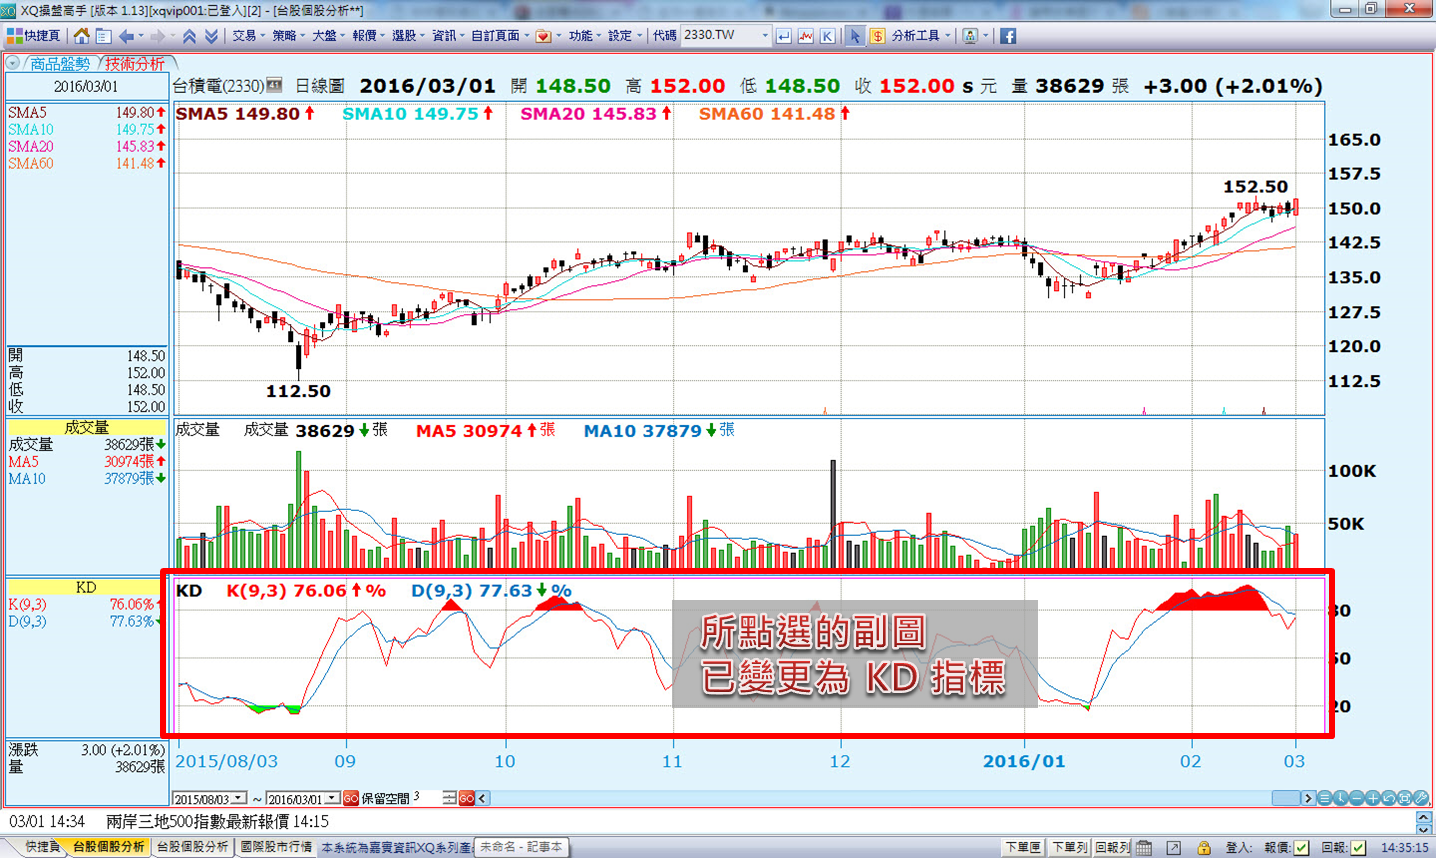The image size is (1436, 858).
Task: Open the page list icon beside home
Action: (x=103, y=36)
